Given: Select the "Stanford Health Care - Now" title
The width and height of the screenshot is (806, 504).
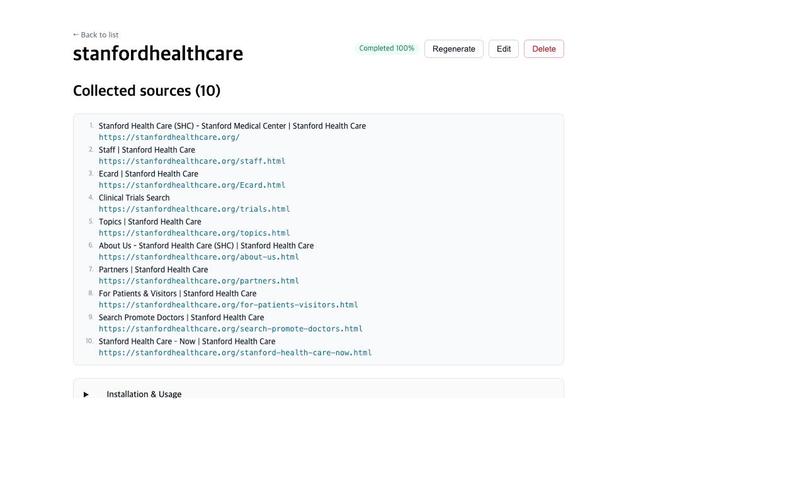Looking at the screenshot, I should (x=187, y=341).
